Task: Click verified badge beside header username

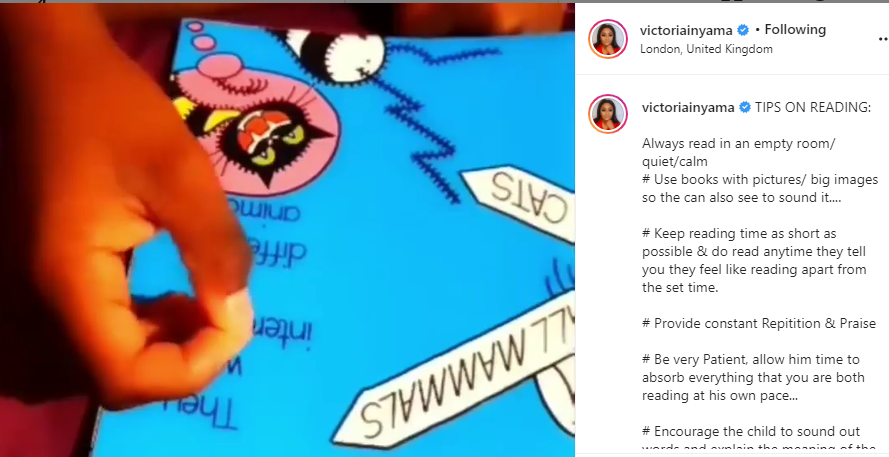Action: (x=743, y=30)
